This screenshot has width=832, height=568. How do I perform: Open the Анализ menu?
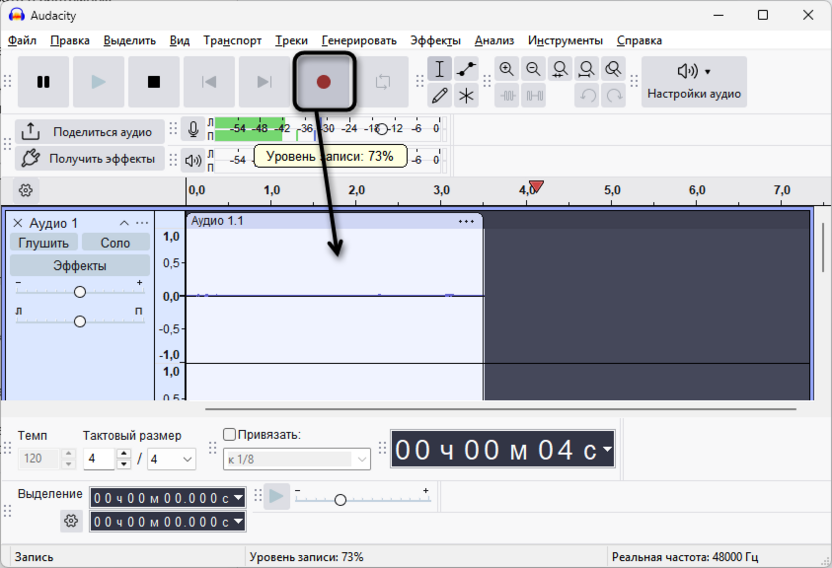click(x=494, y=40)
